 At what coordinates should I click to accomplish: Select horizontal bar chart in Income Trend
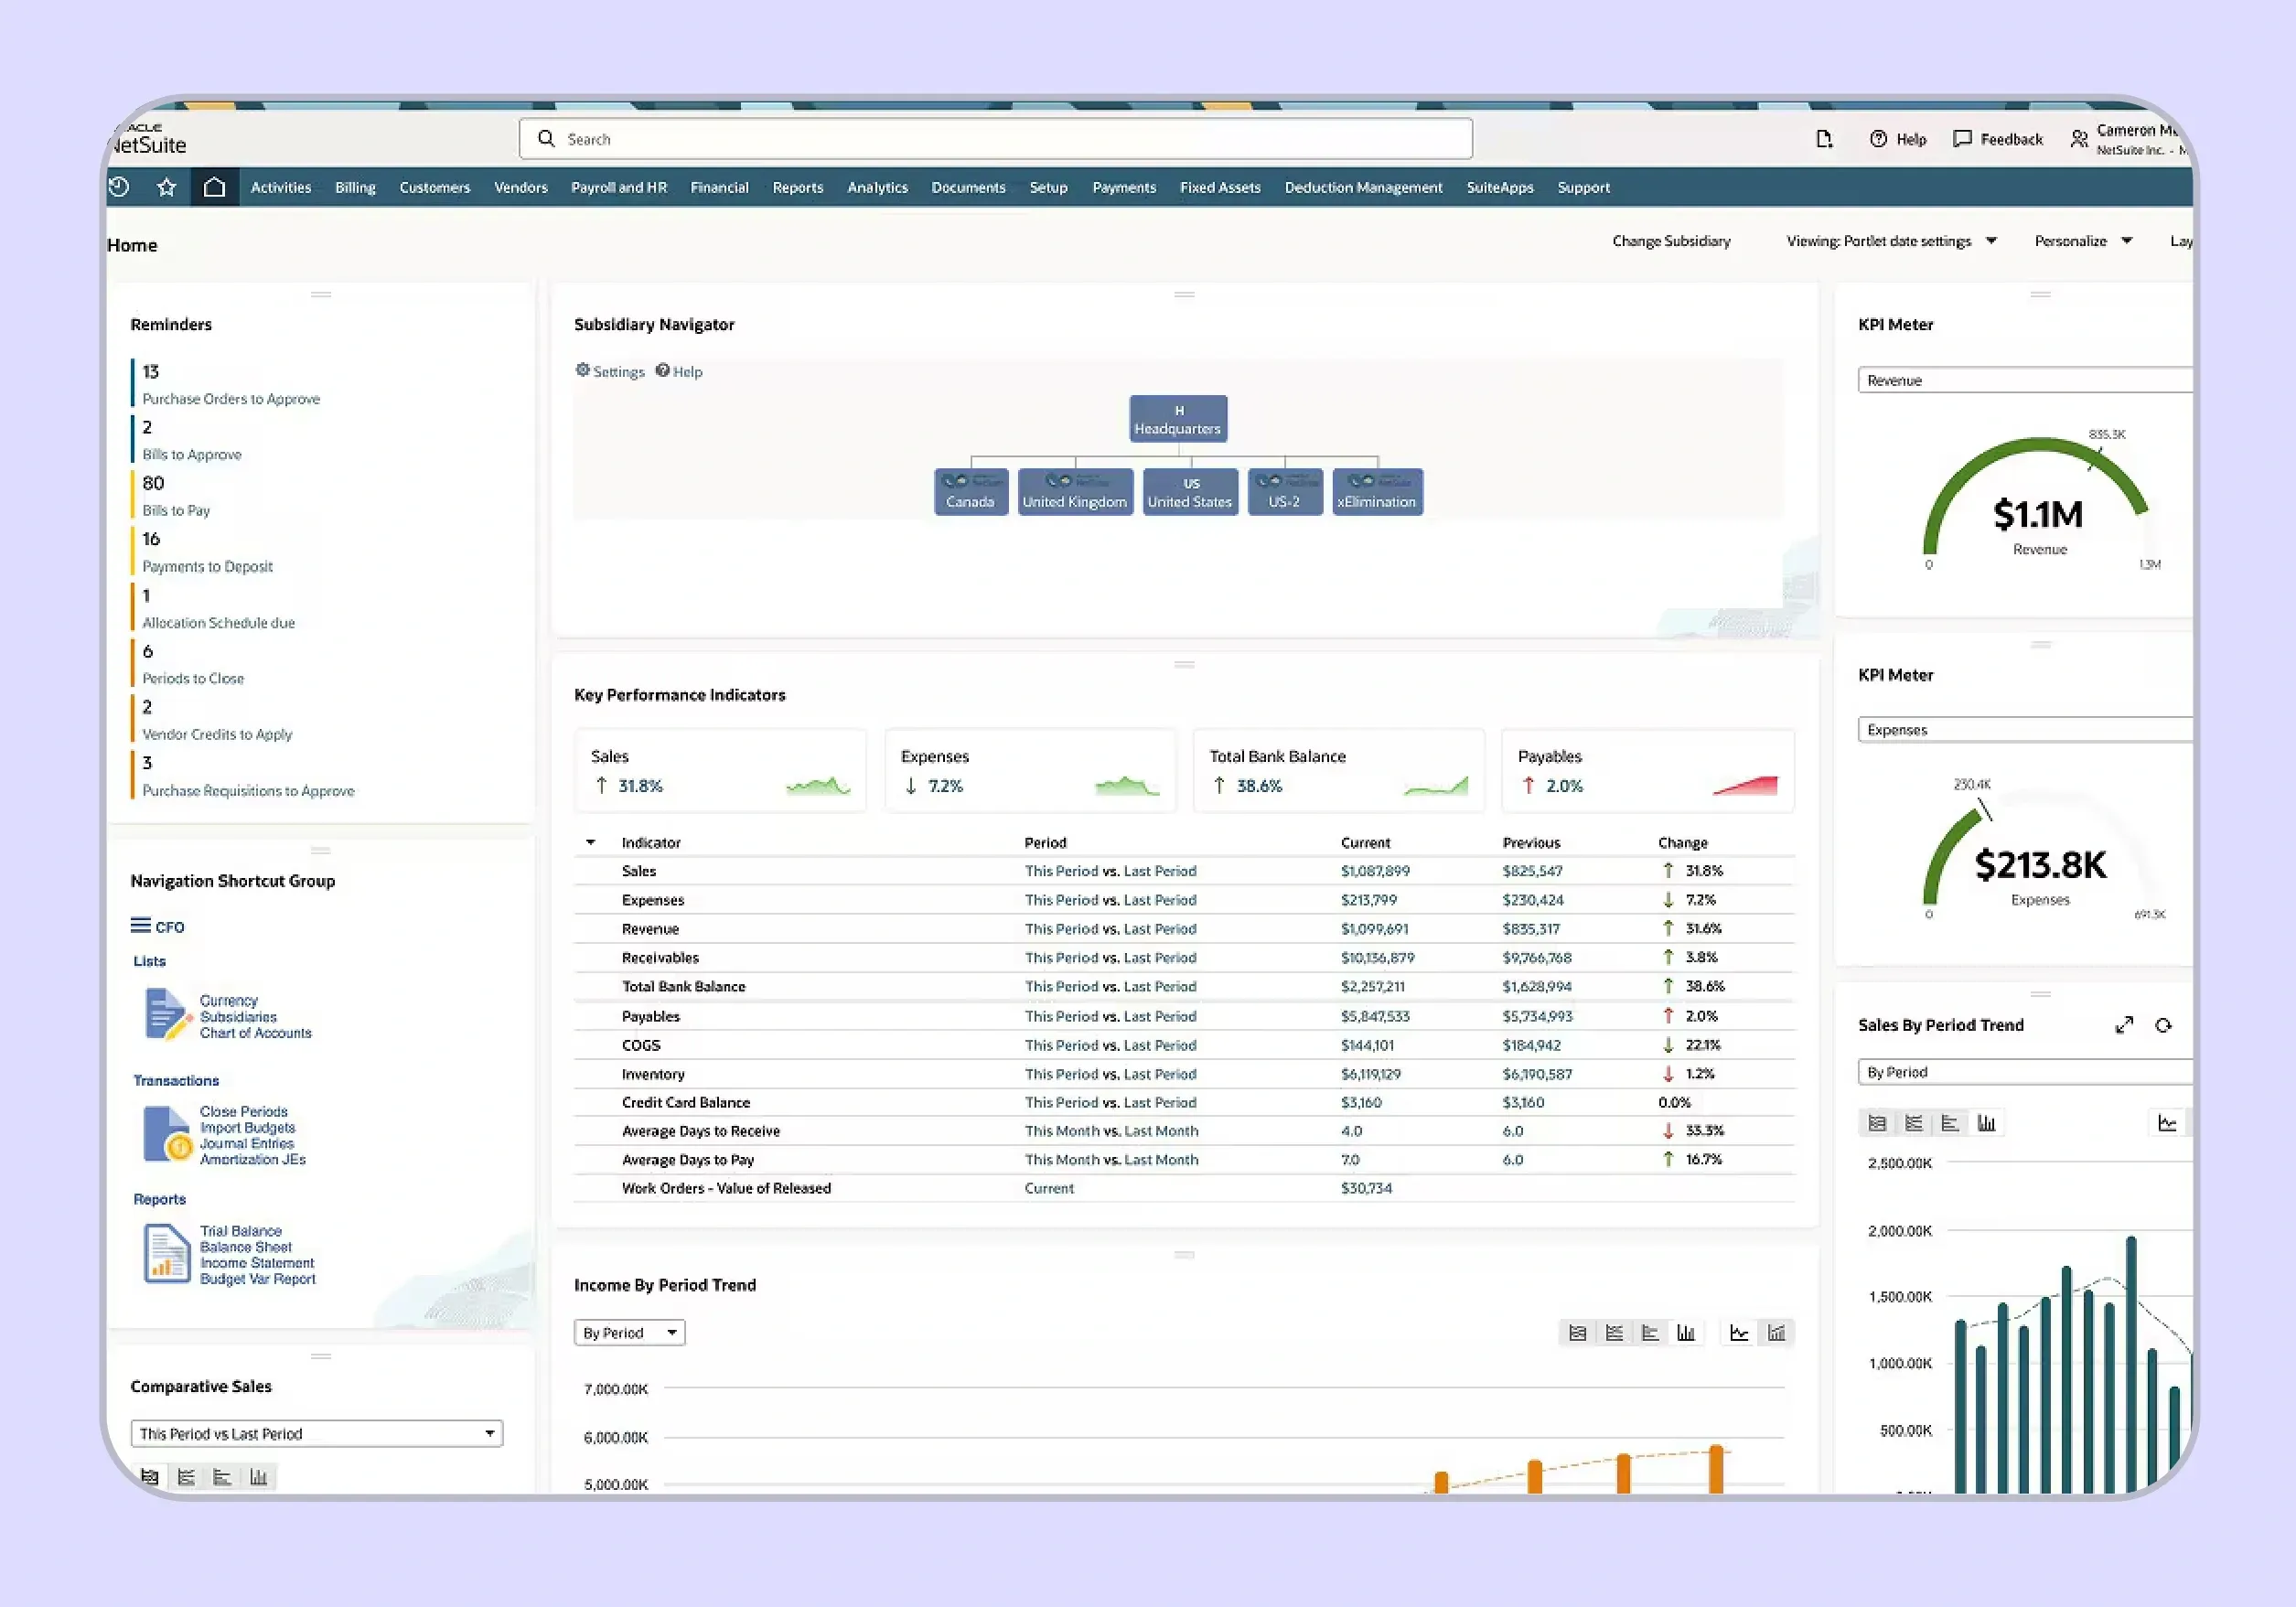[1650, 1333]
